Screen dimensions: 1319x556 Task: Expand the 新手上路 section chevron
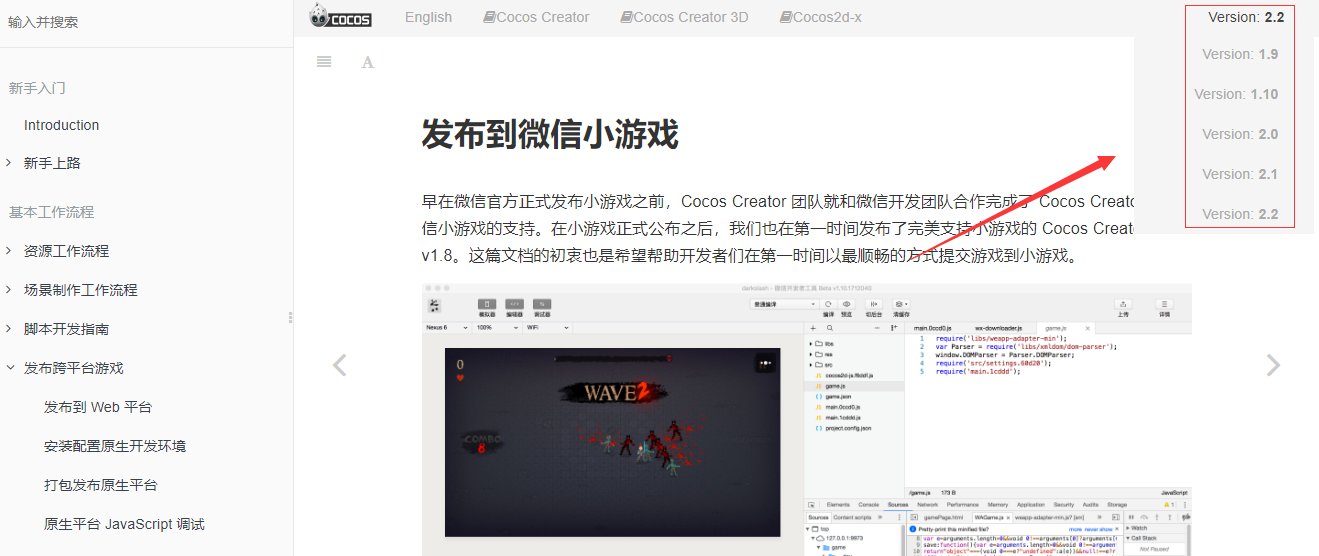[9, 163]
